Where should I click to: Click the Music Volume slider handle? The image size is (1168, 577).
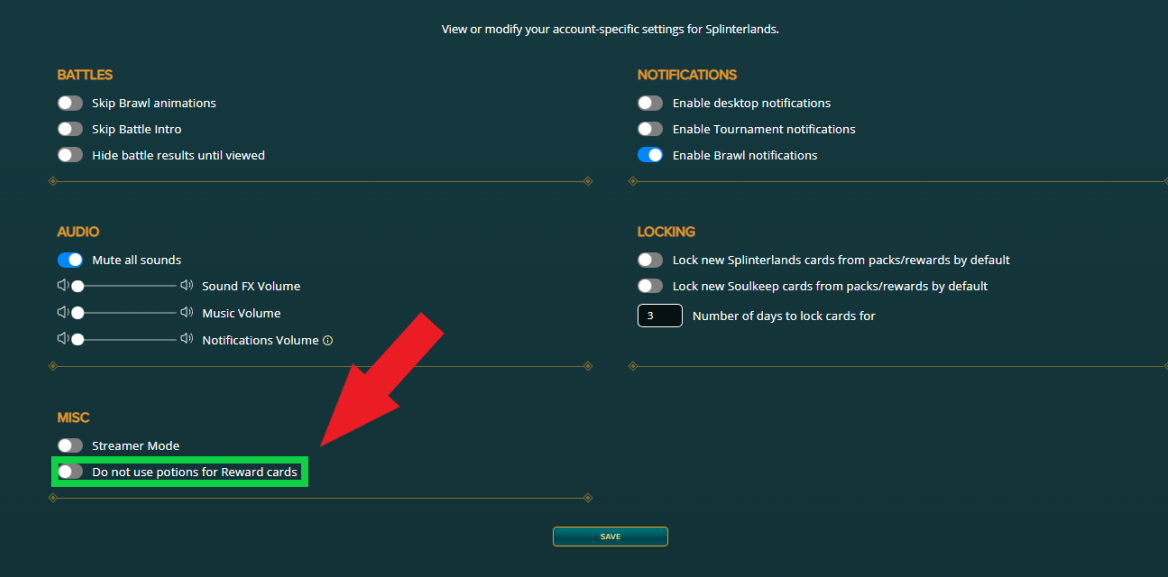coord(77,313)
